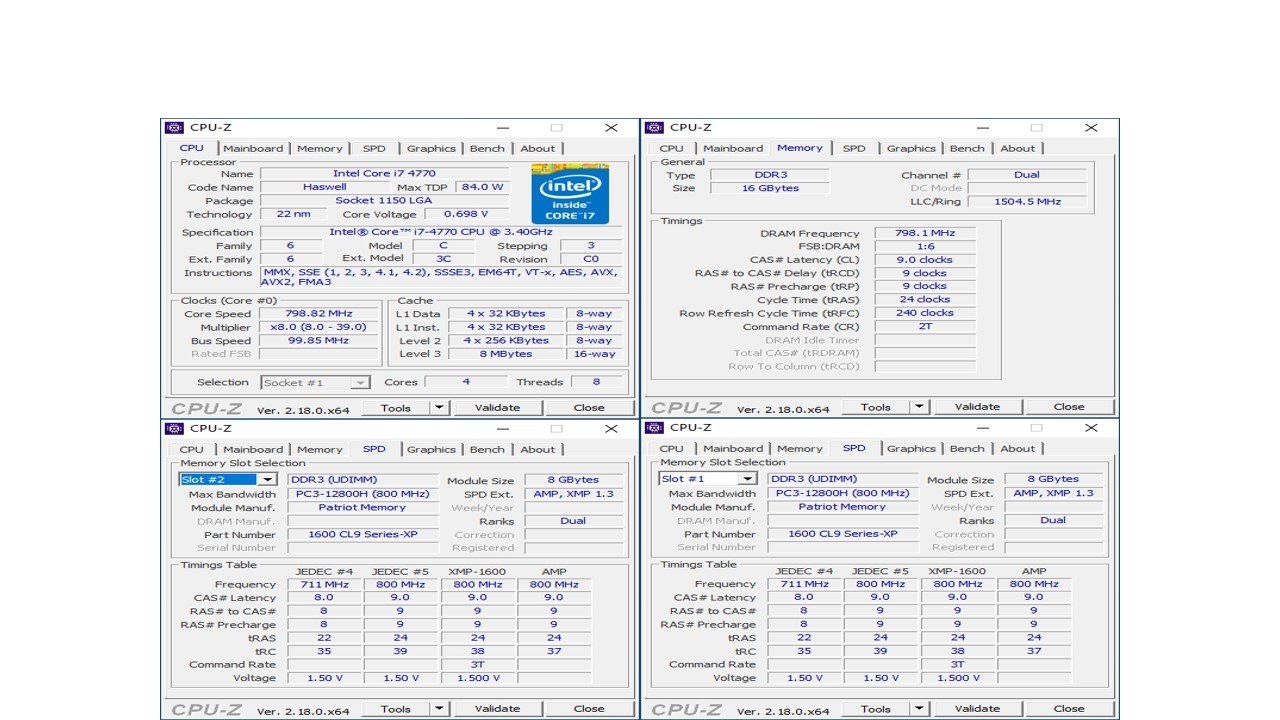Click Validate in the CPU window

click(497, 407)
